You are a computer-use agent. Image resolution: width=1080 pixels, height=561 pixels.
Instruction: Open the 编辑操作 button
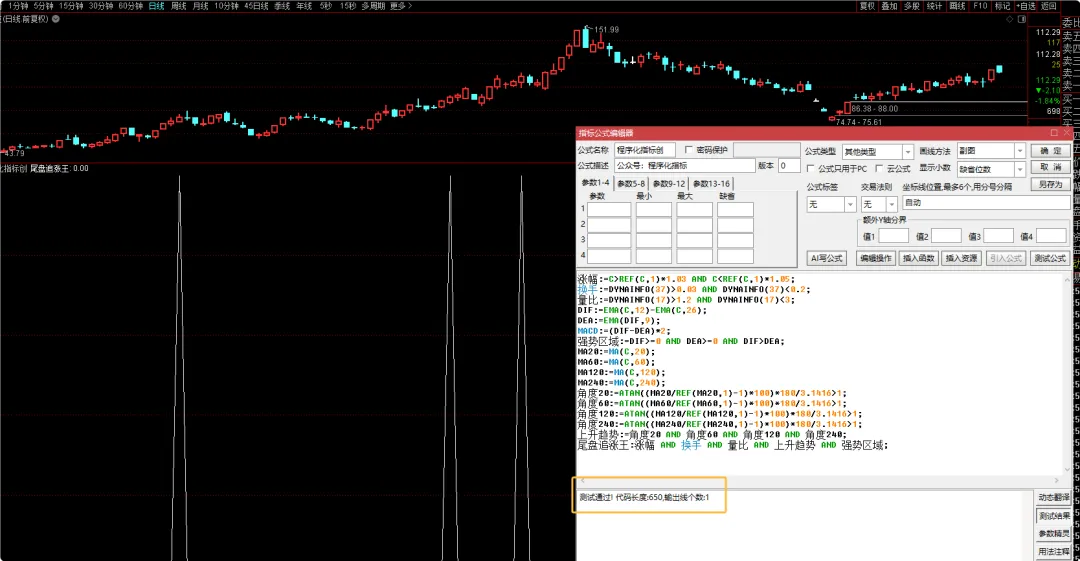tap(875, 258)
